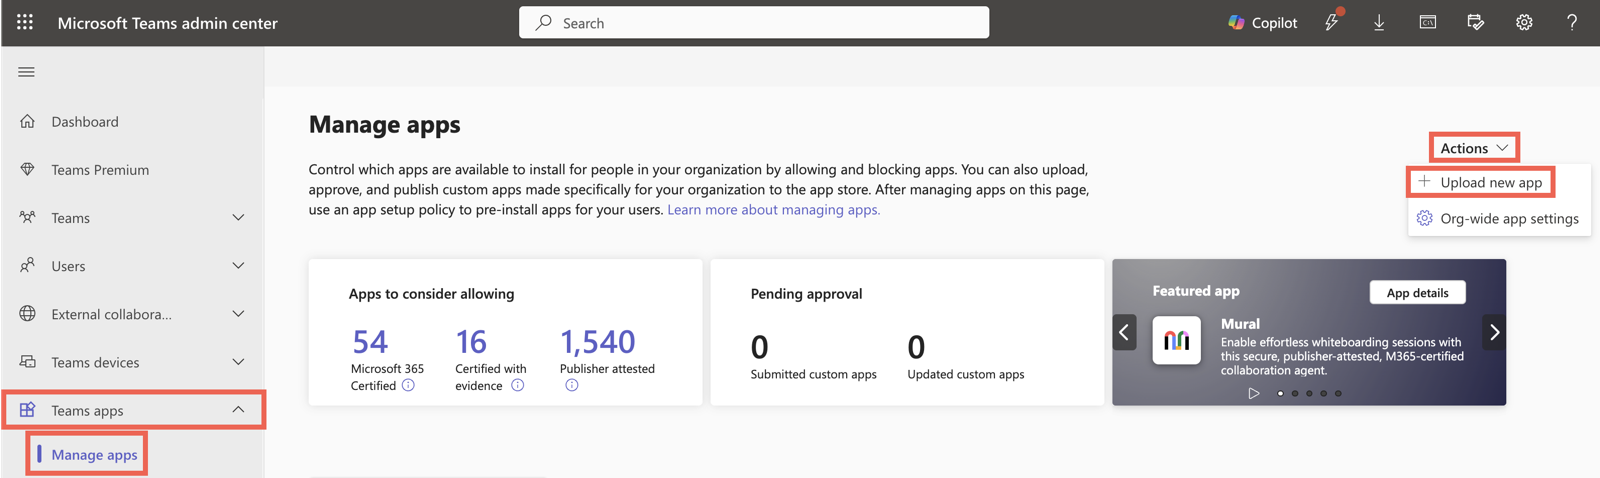Click the Apps to consider allowing heading
The image size is (1600, 478).
point(431,293)
